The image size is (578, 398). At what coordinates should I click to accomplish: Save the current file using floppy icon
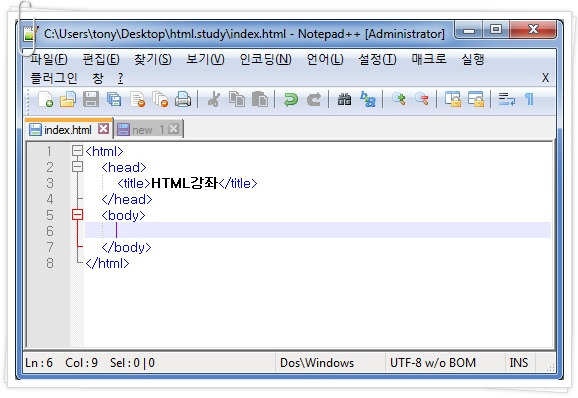pyautogui.click(x=91, y=99)
